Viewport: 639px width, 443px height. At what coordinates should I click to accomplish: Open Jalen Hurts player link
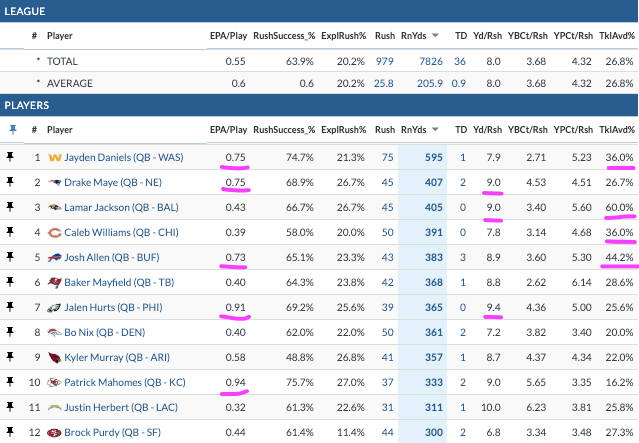(x=113, y=307)
